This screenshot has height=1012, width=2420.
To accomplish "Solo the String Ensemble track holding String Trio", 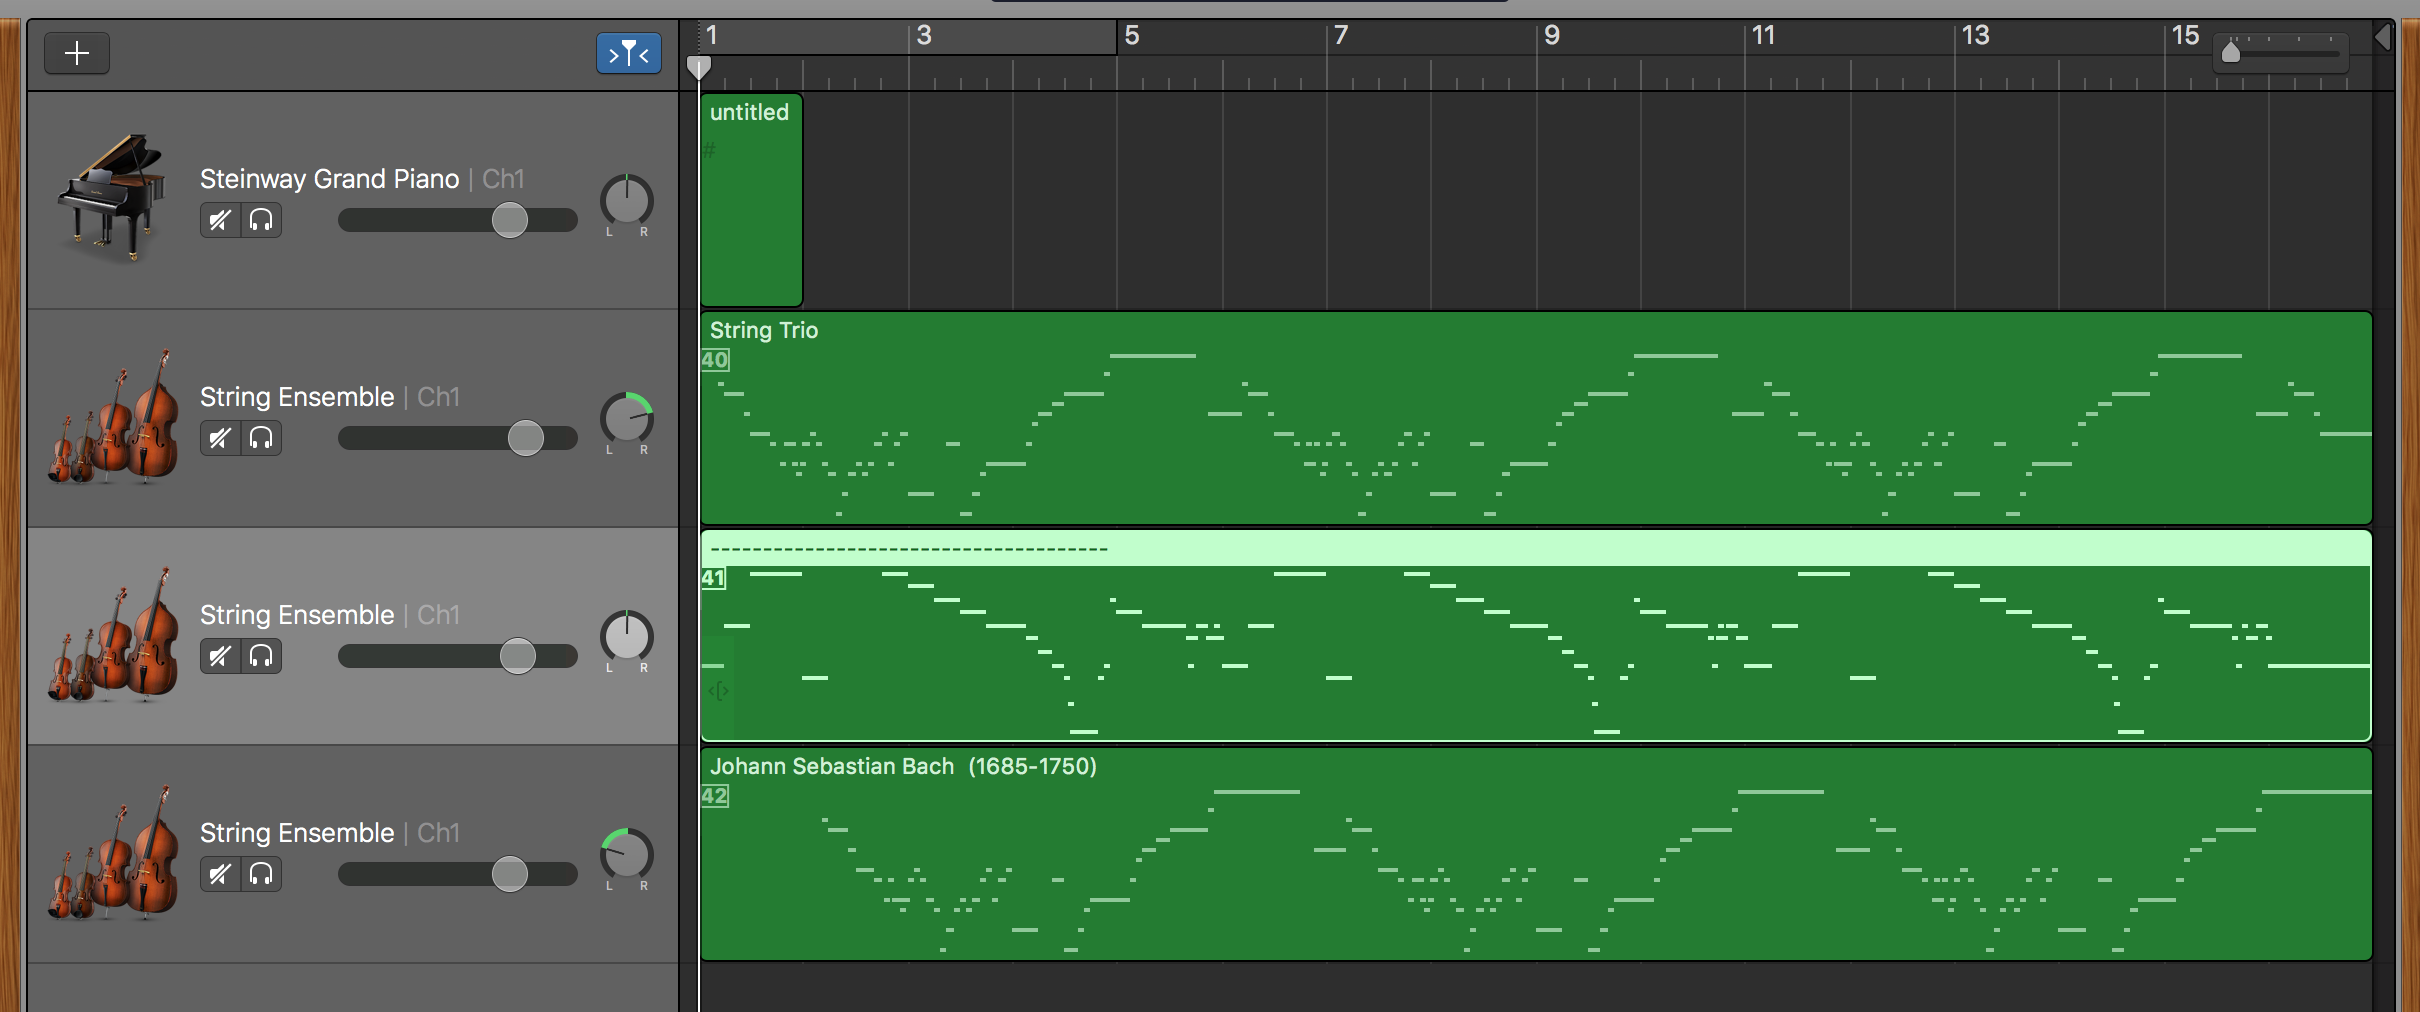I will 261,438.
